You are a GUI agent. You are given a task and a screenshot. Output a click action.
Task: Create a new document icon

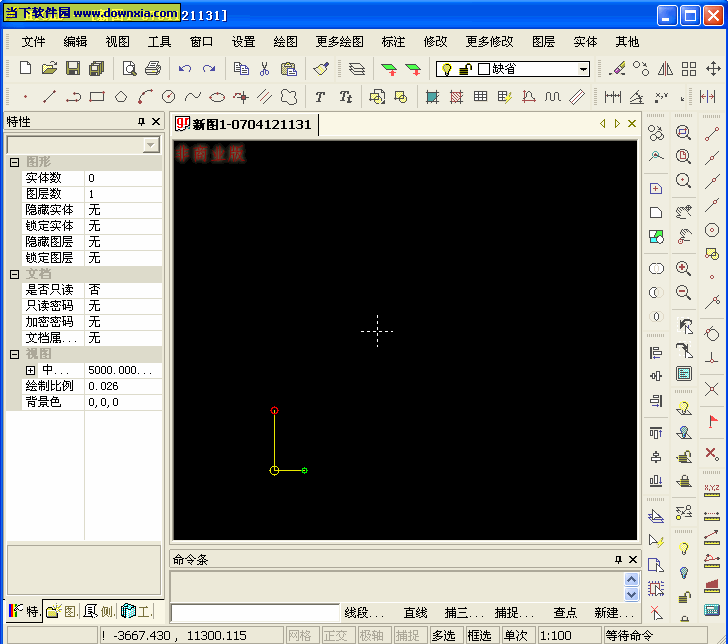(25, 69)
